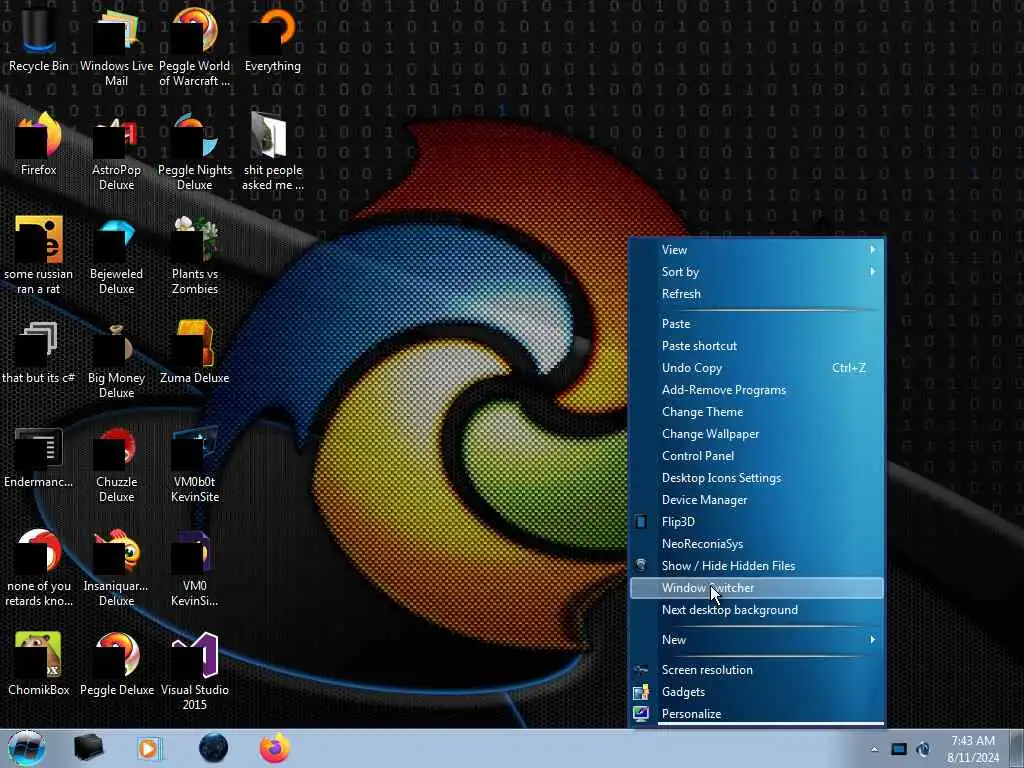Select the Visual Studio 2015 desktop icon
This screenshot has height=768, width=1024.
click(x=195, y=671)
